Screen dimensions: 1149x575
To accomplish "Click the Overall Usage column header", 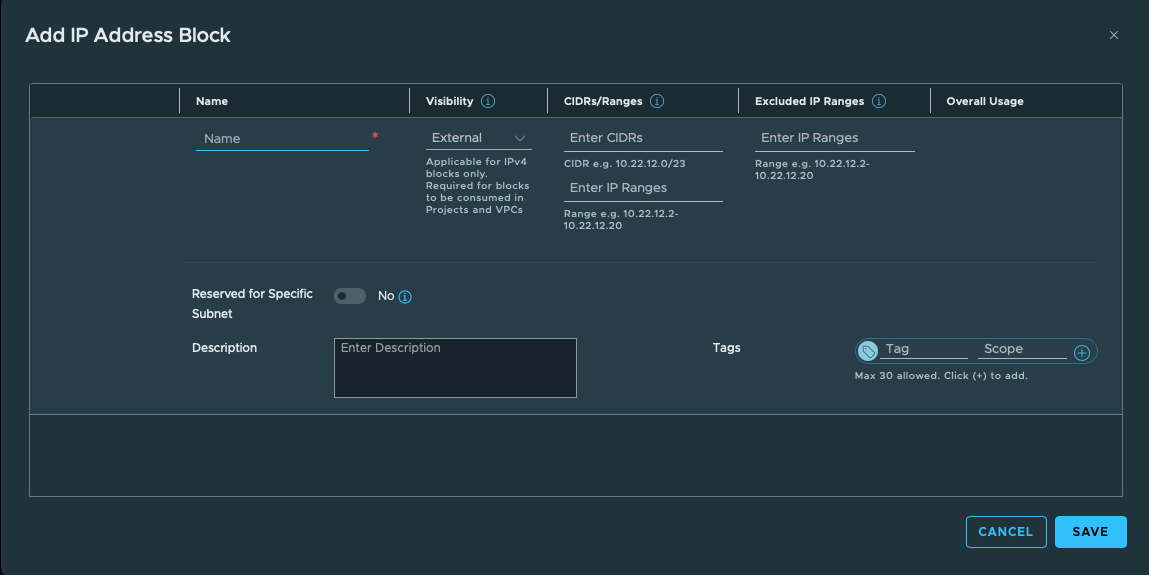I will [985, 101].
